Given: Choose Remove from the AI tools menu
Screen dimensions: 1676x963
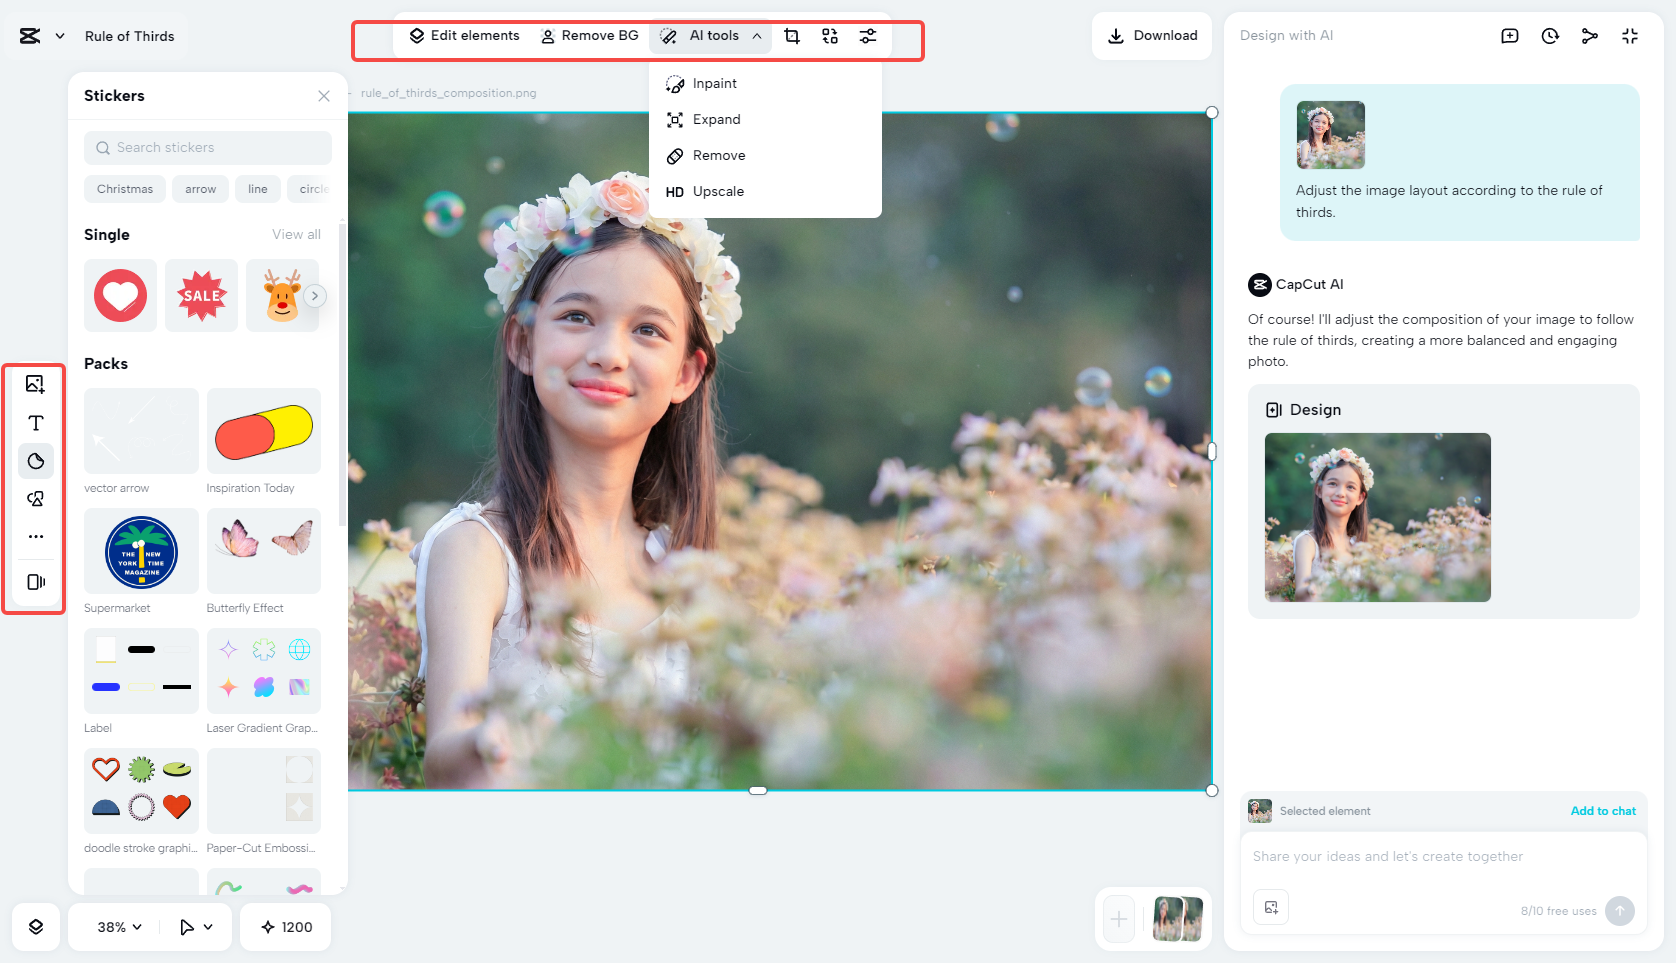Looking at the screenshot, I should click(x=765, y=156).
